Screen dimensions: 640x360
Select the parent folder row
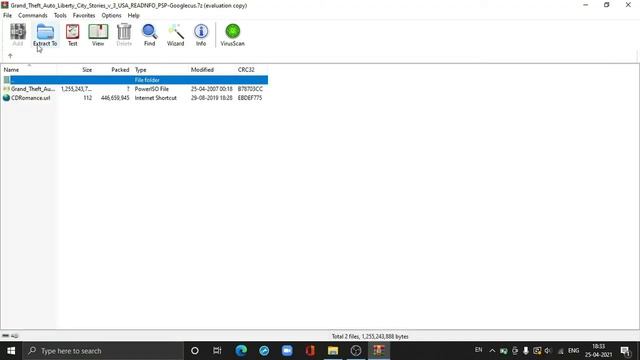tap(135, 80)
